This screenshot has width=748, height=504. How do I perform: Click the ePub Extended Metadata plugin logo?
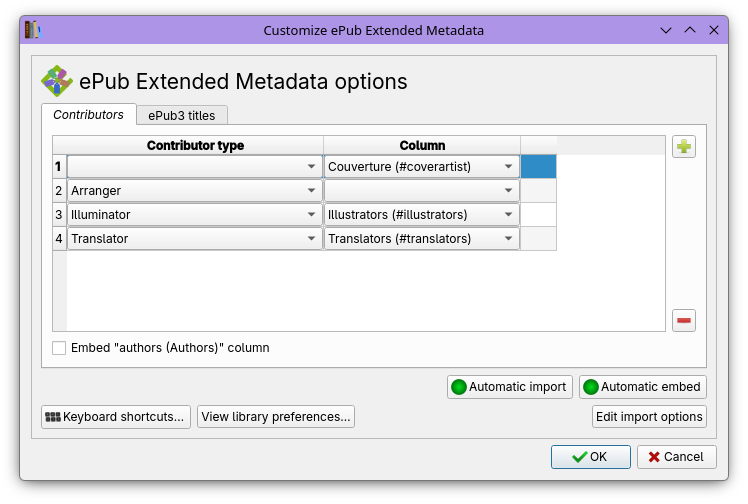coord(57,81)
